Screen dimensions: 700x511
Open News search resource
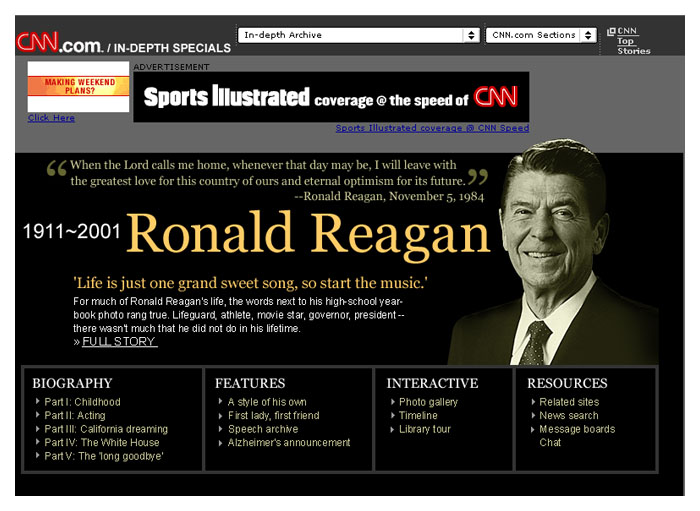coord(569,415)
